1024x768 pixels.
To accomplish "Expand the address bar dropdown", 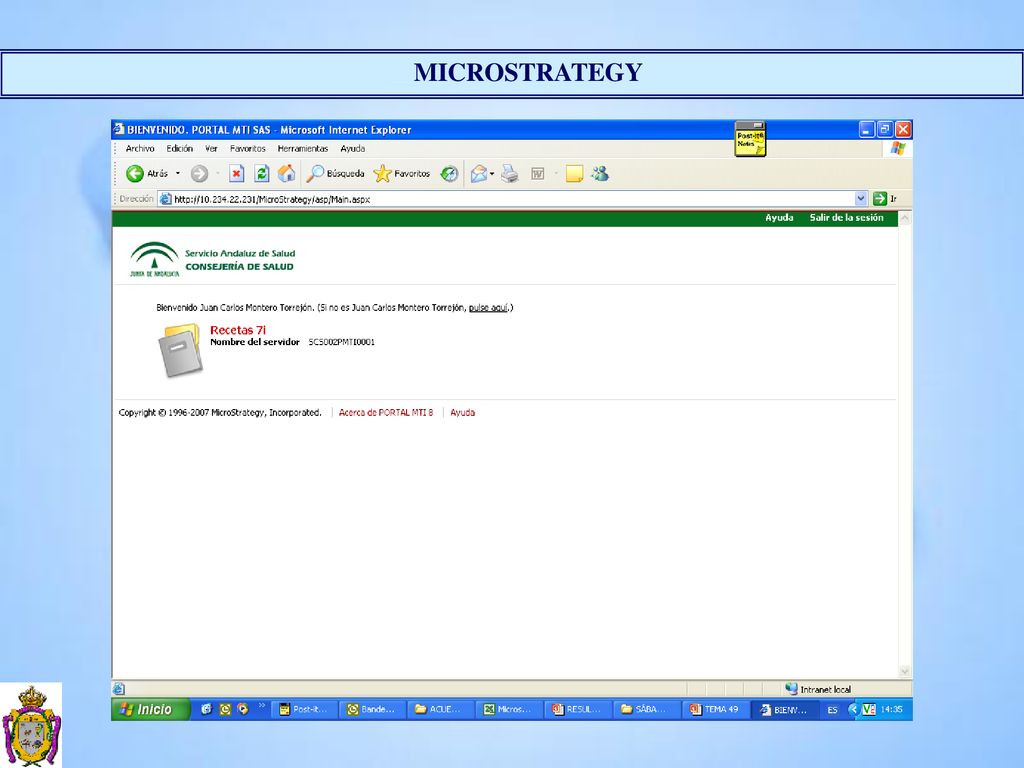I will coord(861,199).
